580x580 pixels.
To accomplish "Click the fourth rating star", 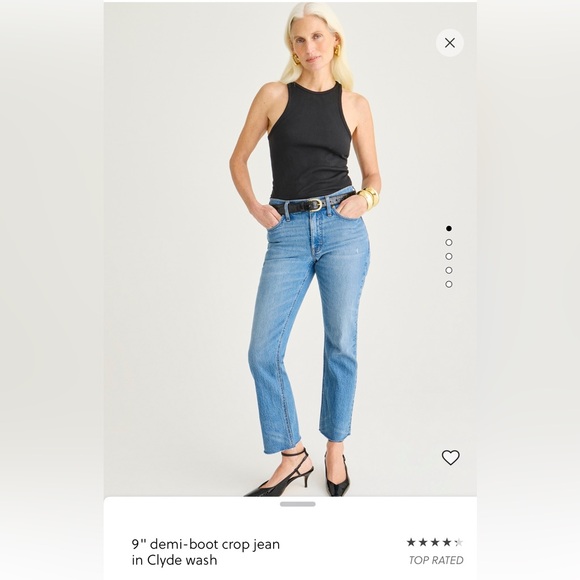I will (x=447, y=542).
